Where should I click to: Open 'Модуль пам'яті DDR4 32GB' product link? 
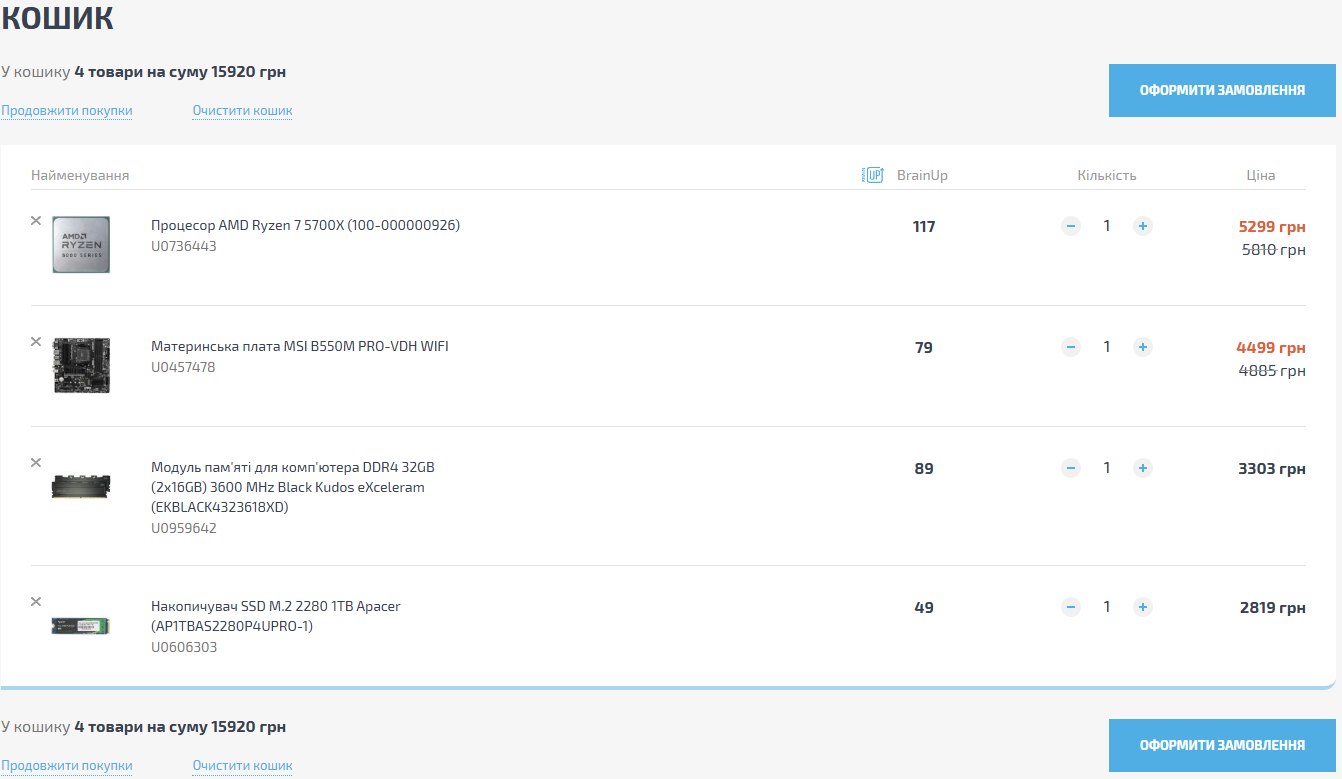293,487
